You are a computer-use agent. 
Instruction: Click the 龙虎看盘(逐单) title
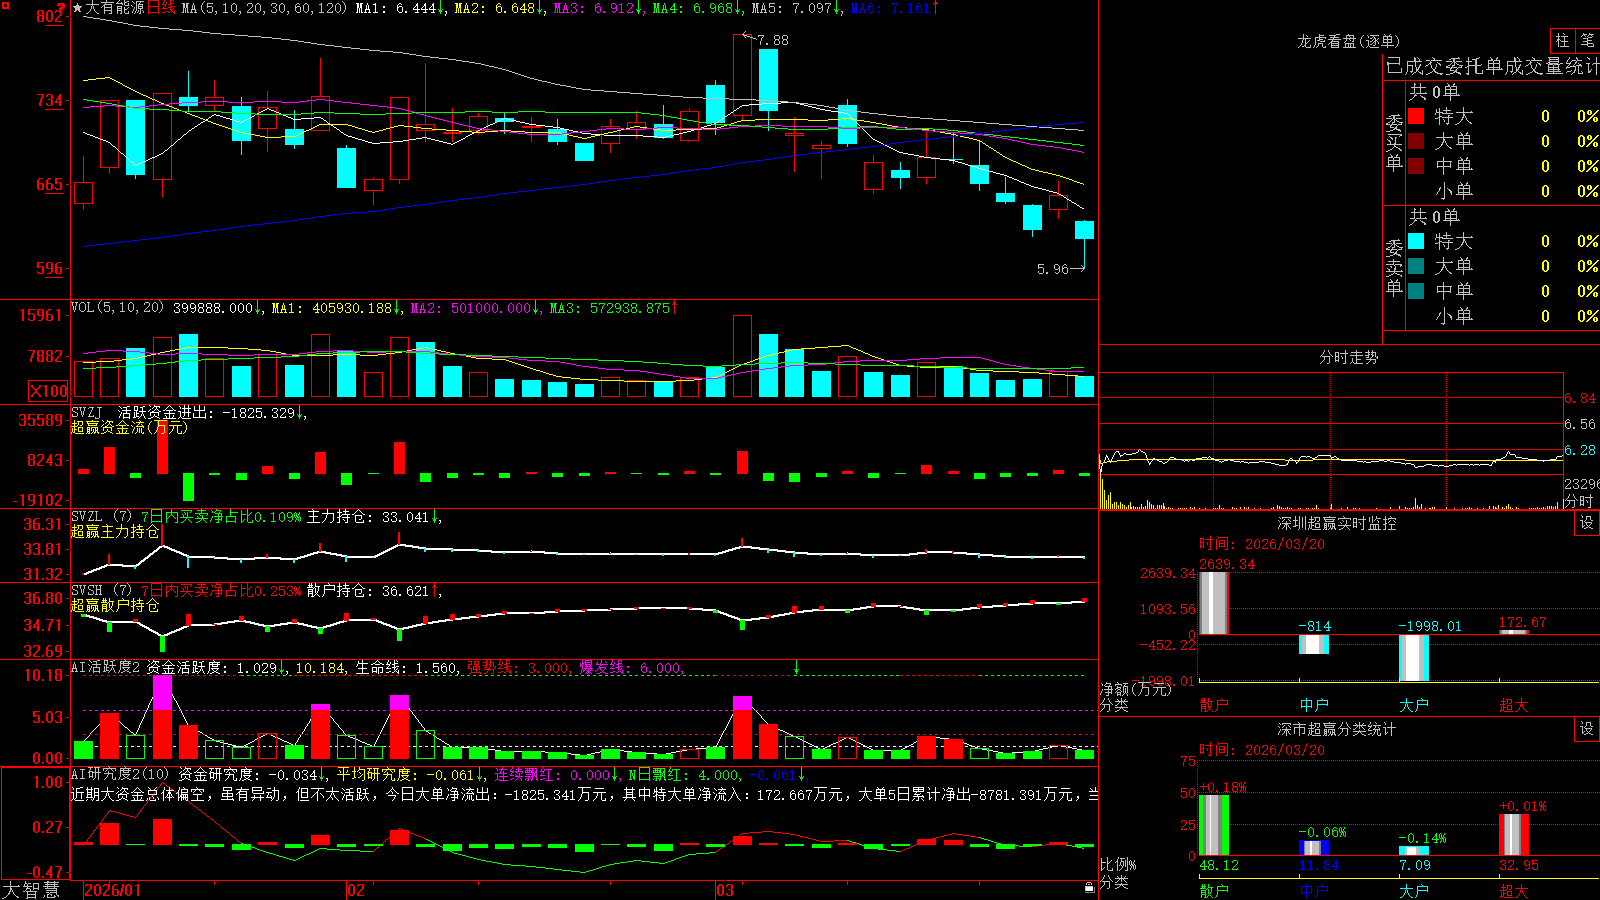(1348, 41)
